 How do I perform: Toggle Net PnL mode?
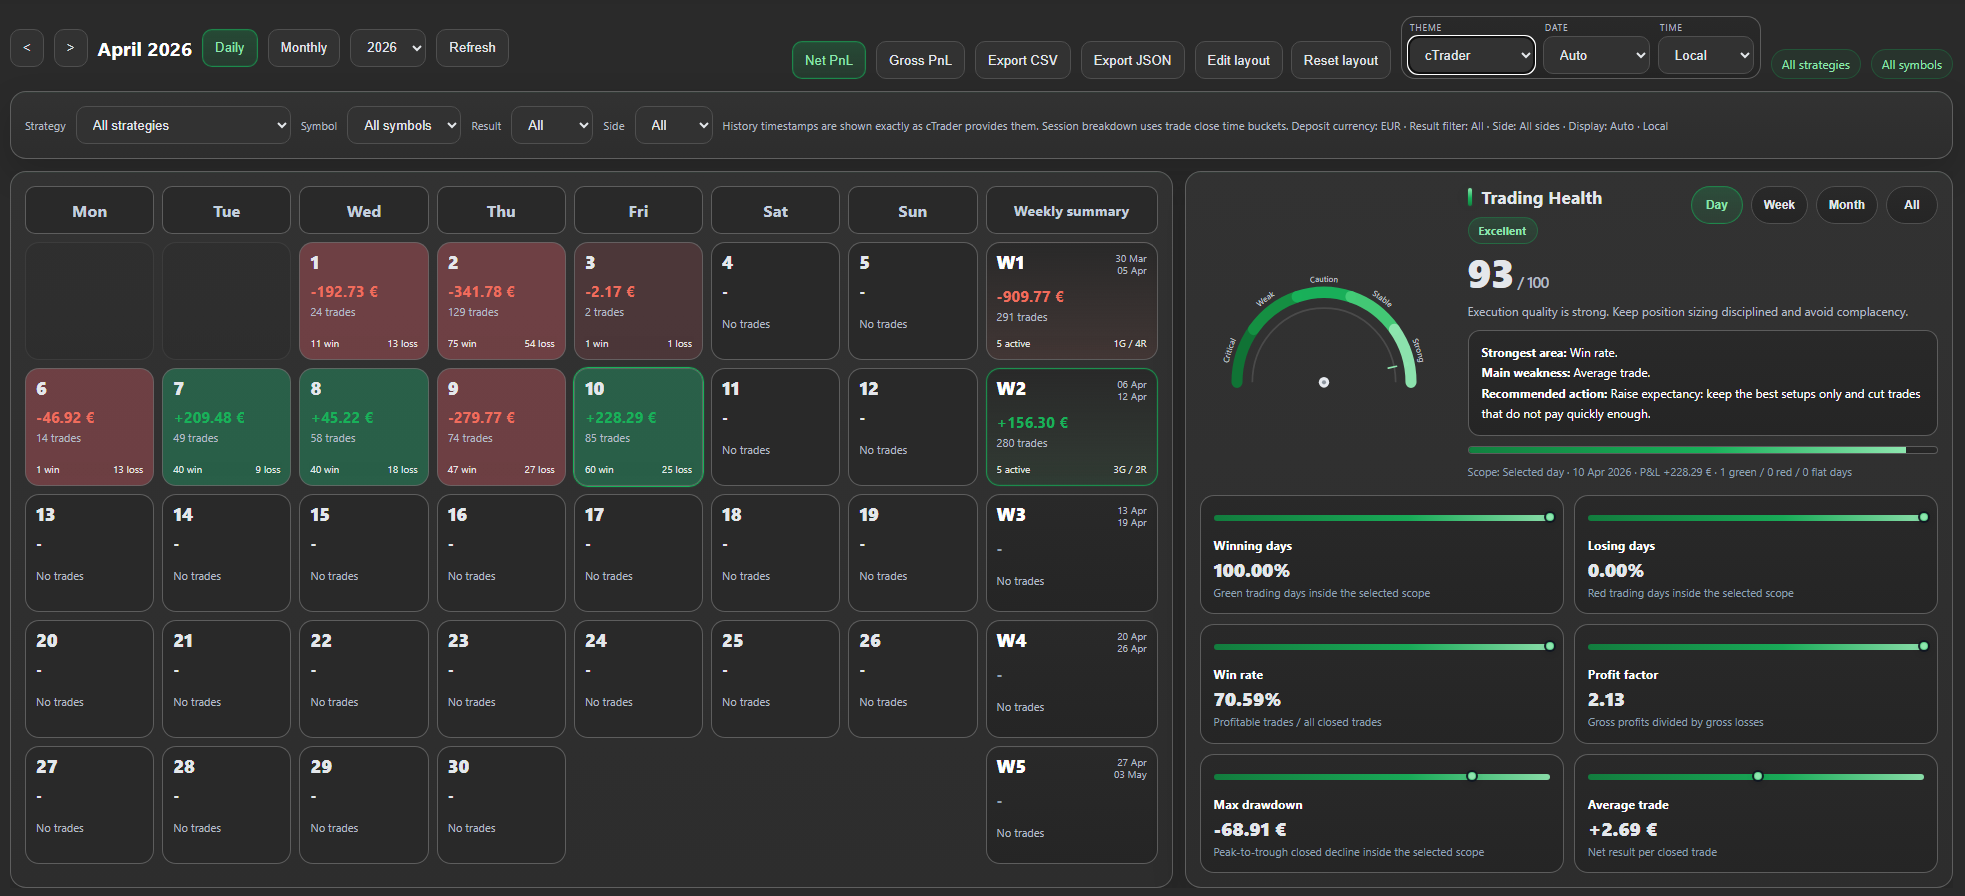coord(829,60)
